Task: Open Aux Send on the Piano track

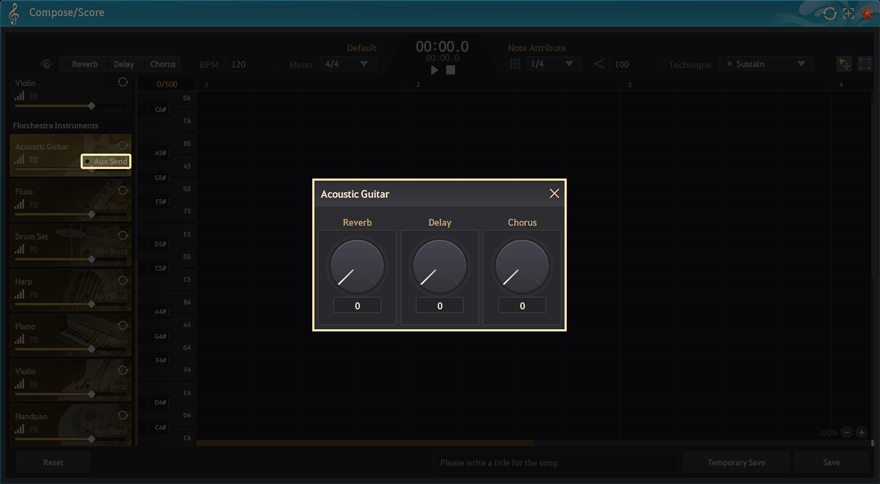Action: (x=106, y=341)
